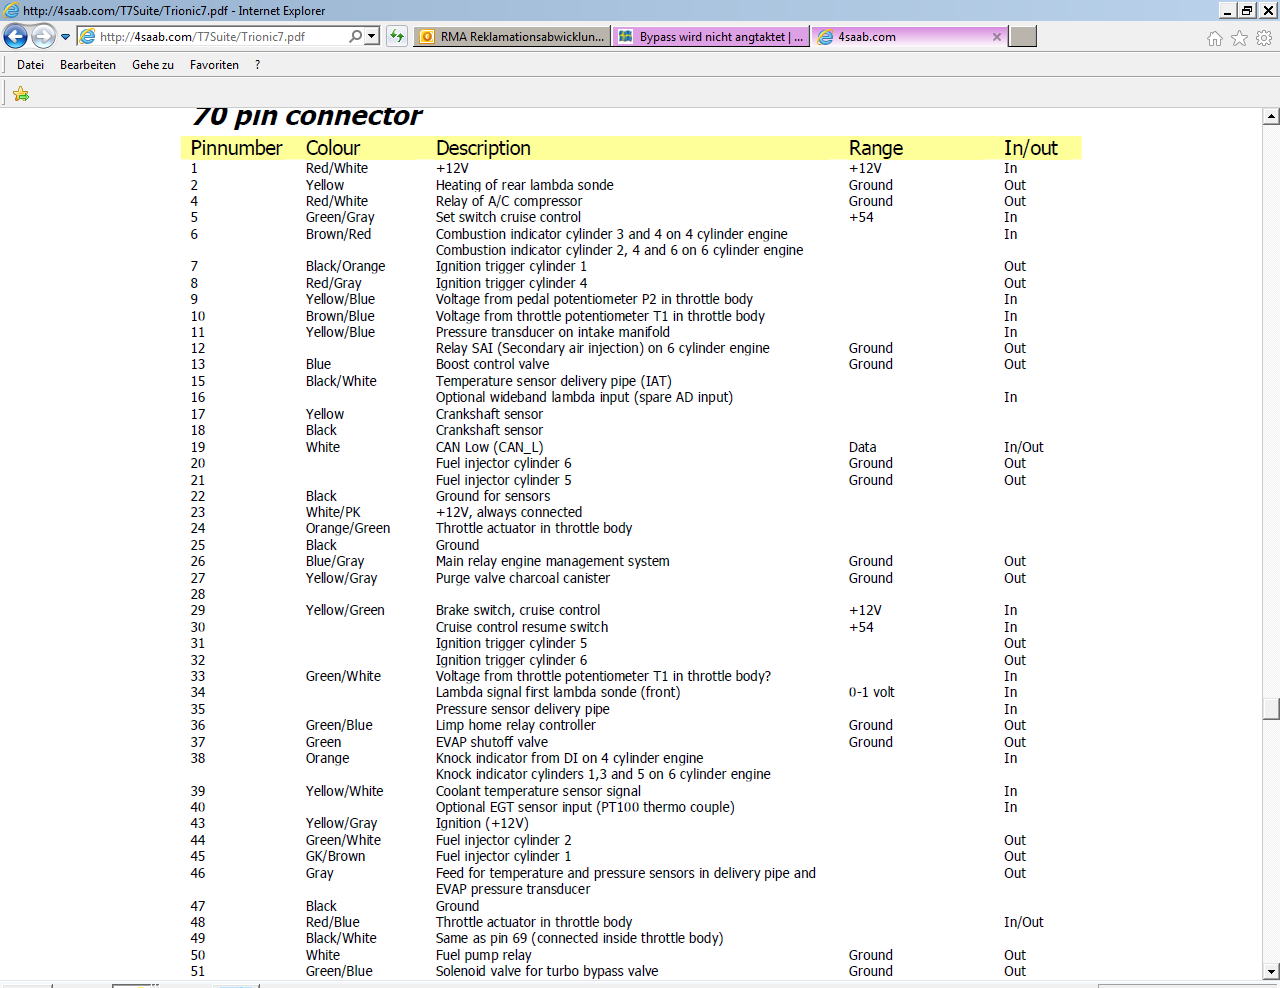Click the forward navigation arrow
The width and height of the screenshot is (1280, 988).
click(x=43, y=37)
